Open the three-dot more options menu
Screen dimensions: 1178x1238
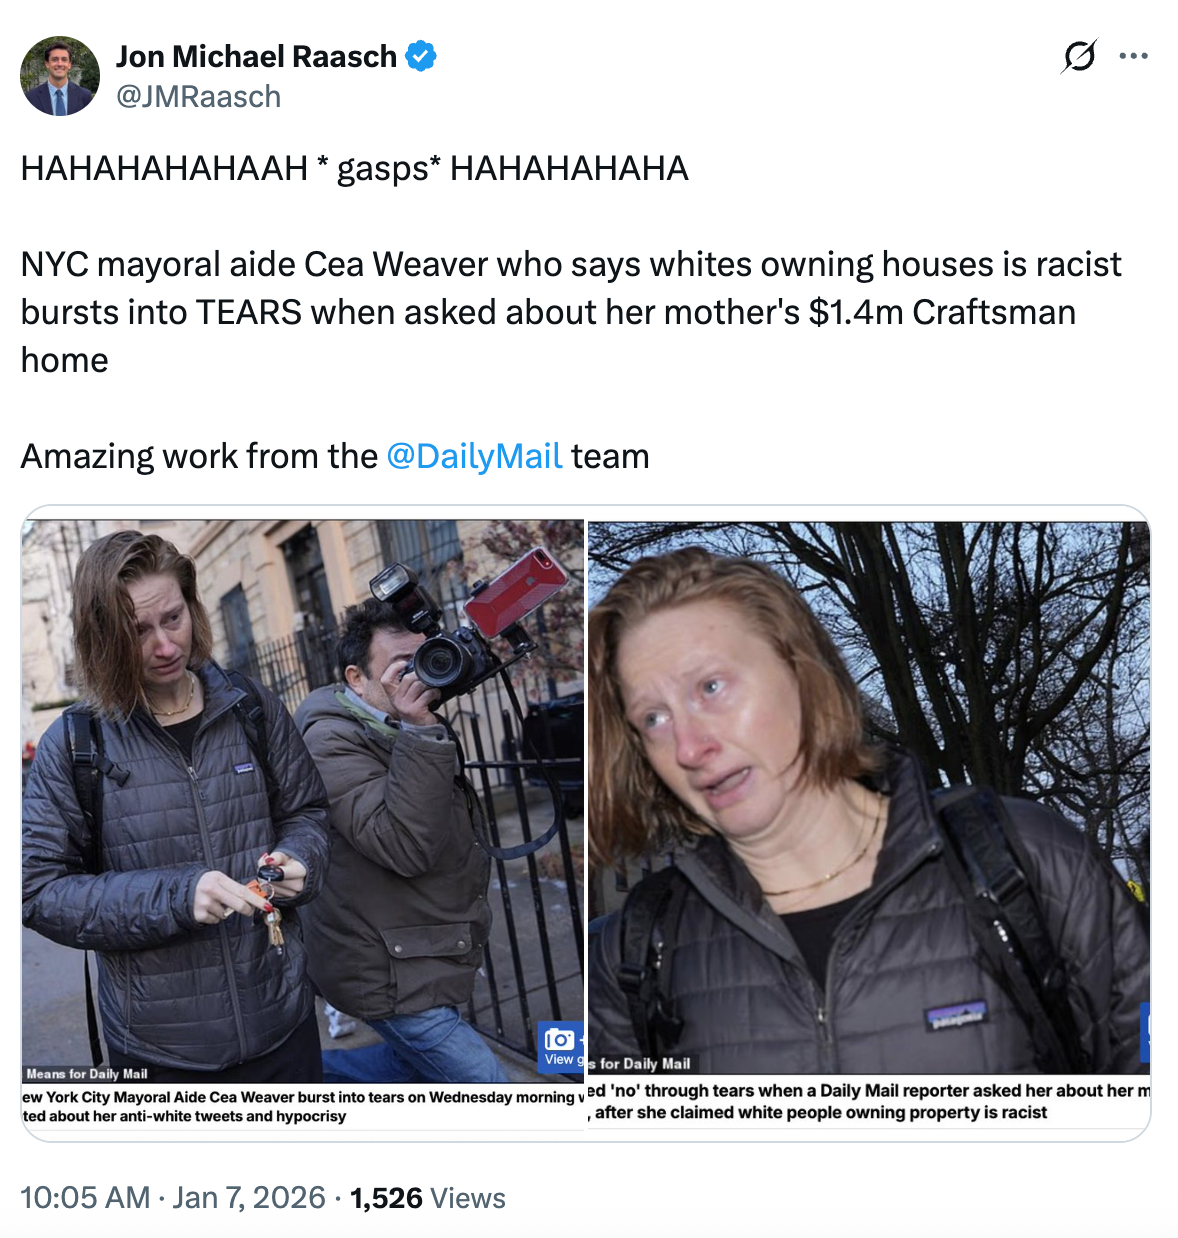pos(1133,56)
